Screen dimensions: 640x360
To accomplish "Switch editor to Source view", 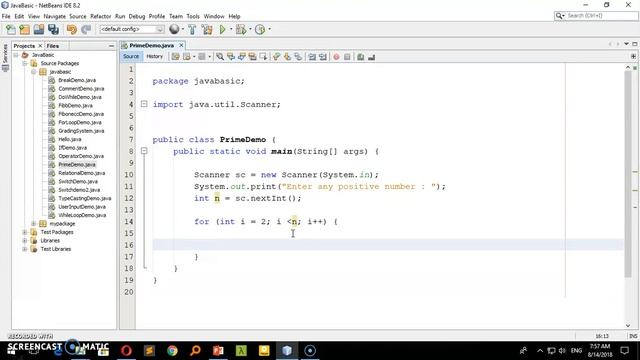I will click(131, 57).
